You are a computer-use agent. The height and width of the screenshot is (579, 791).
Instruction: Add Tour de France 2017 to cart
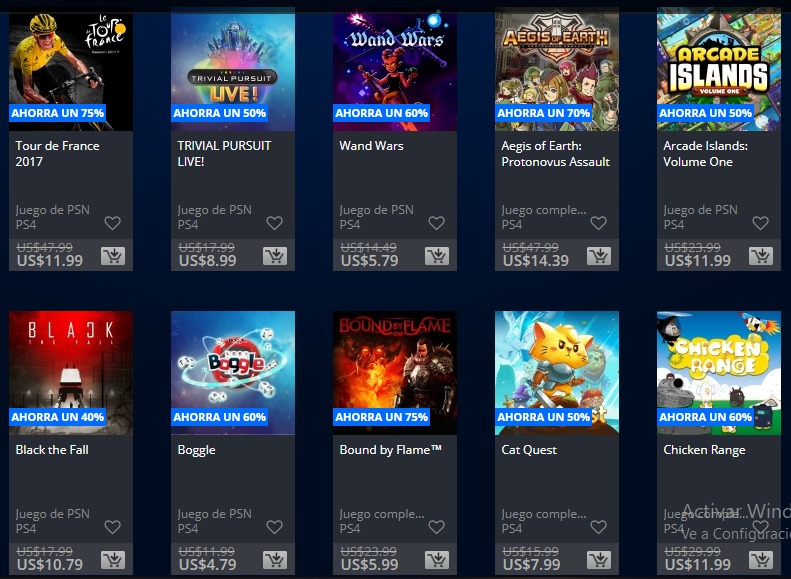pos(113,256)
